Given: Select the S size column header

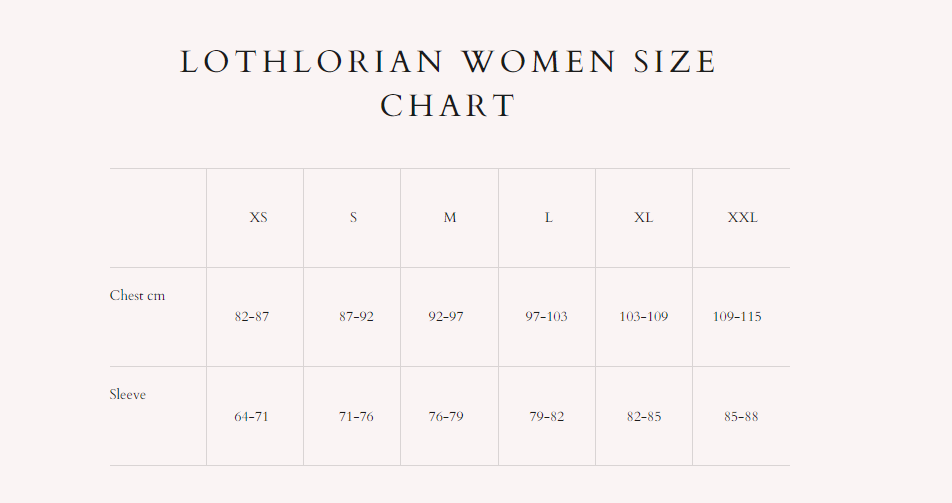Looking at the screenshot, I should tap(353, 217).
